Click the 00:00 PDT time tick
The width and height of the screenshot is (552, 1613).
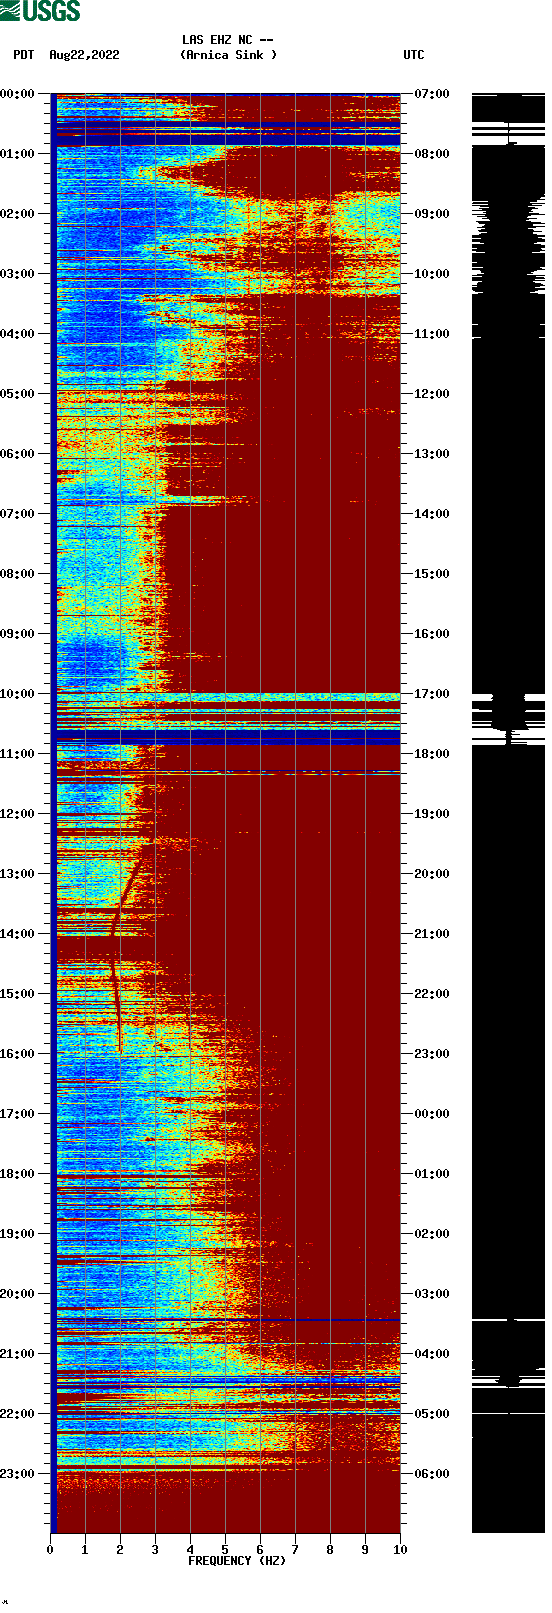[18, 94]
